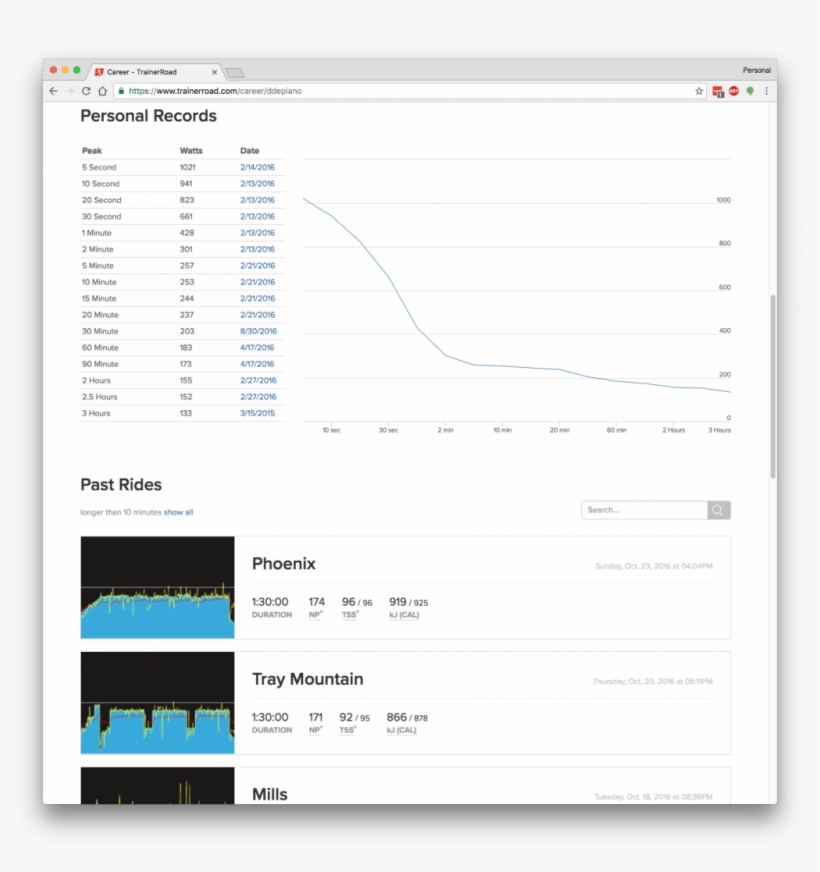
Task: Go to the browser home page icon
Action: (x=102, y=91)
